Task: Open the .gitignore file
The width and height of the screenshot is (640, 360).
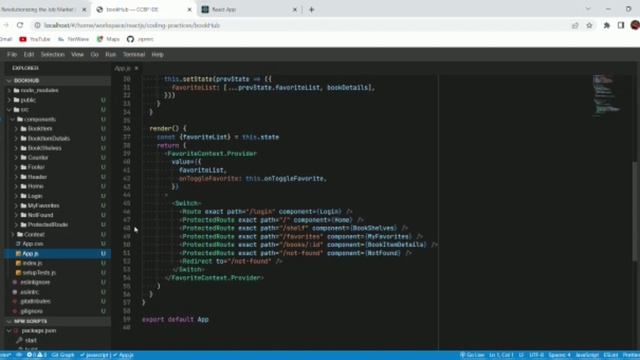Action: click(57, 311)
